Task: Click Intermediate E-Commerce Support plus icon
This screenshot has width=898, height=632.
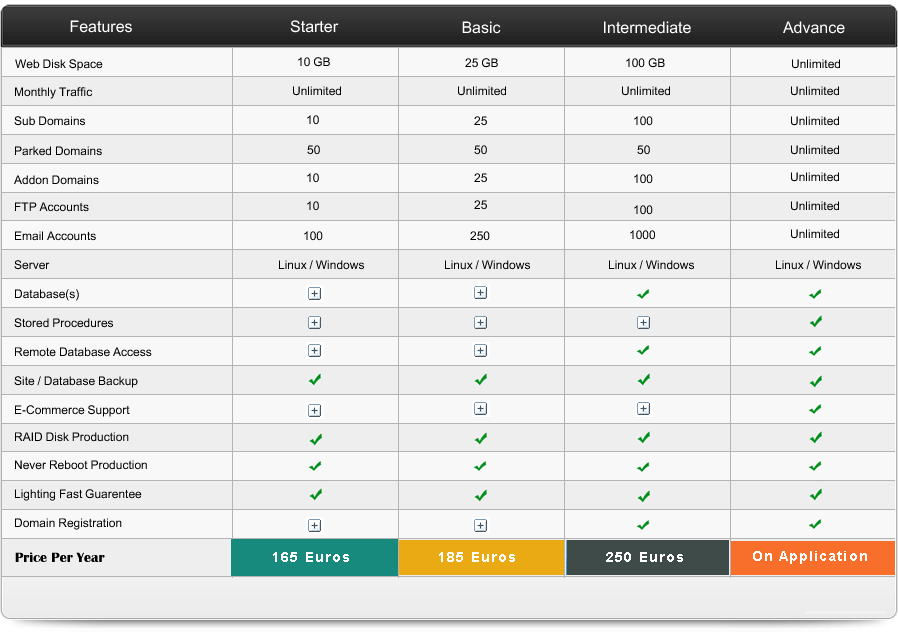Action: click(643, 409)
